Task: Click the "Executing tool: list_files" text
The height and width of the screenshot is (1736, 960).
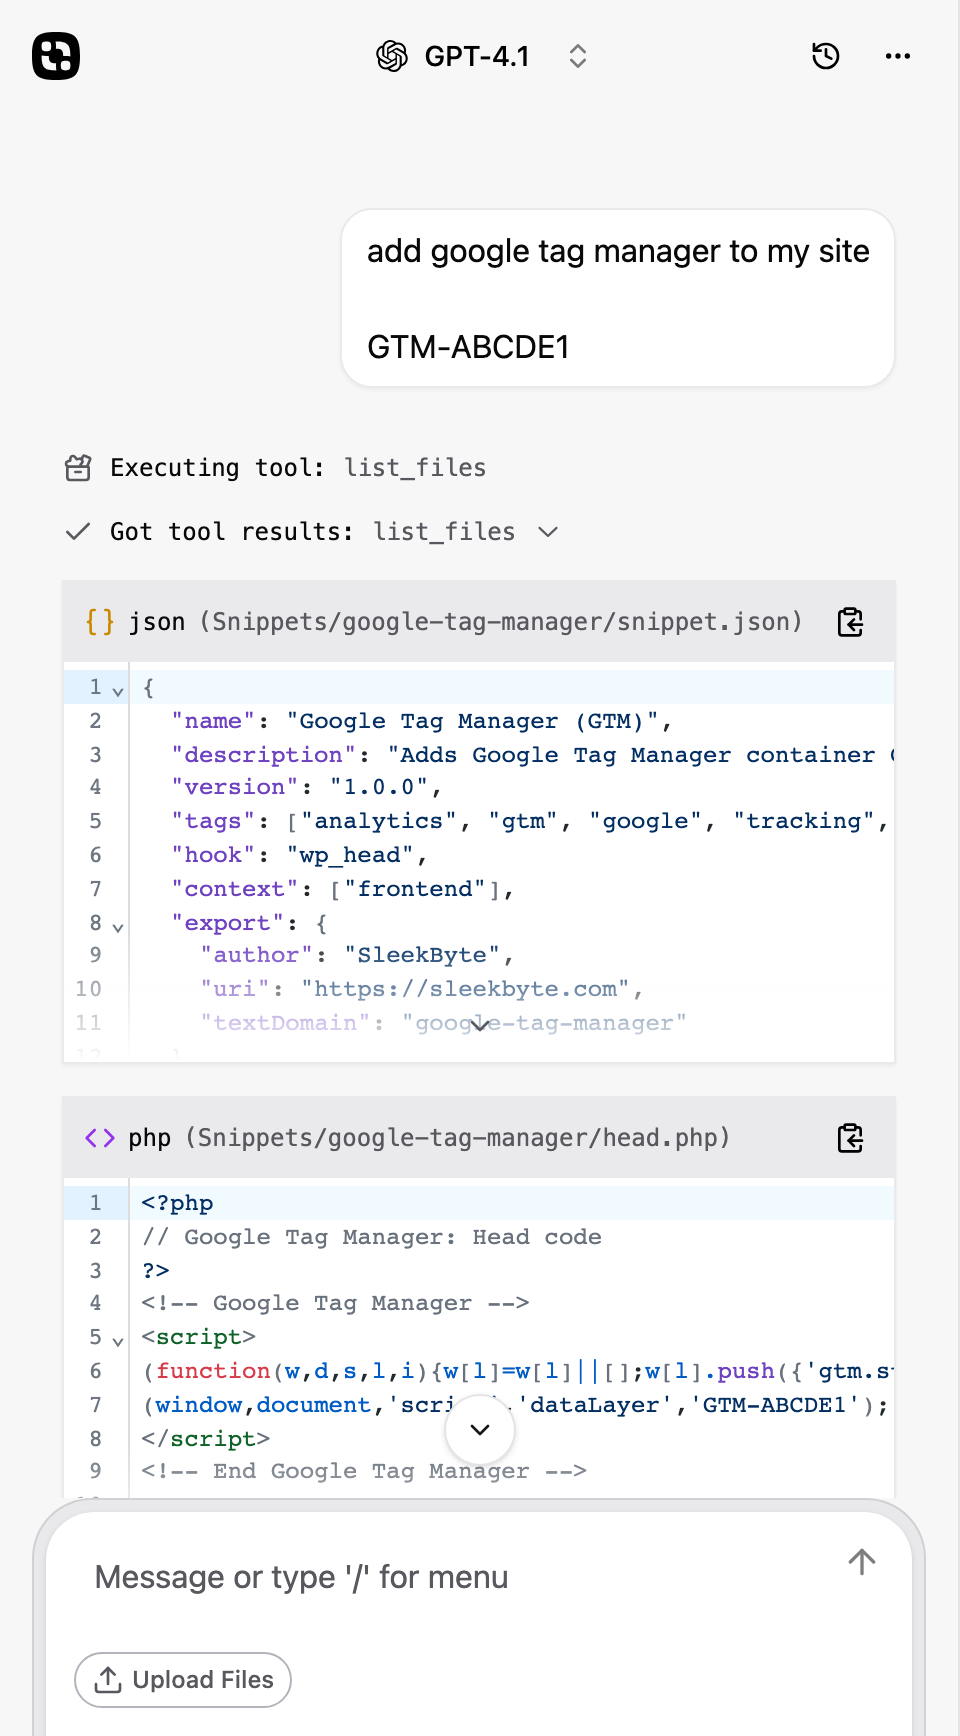Action: [x=298, y=468]
